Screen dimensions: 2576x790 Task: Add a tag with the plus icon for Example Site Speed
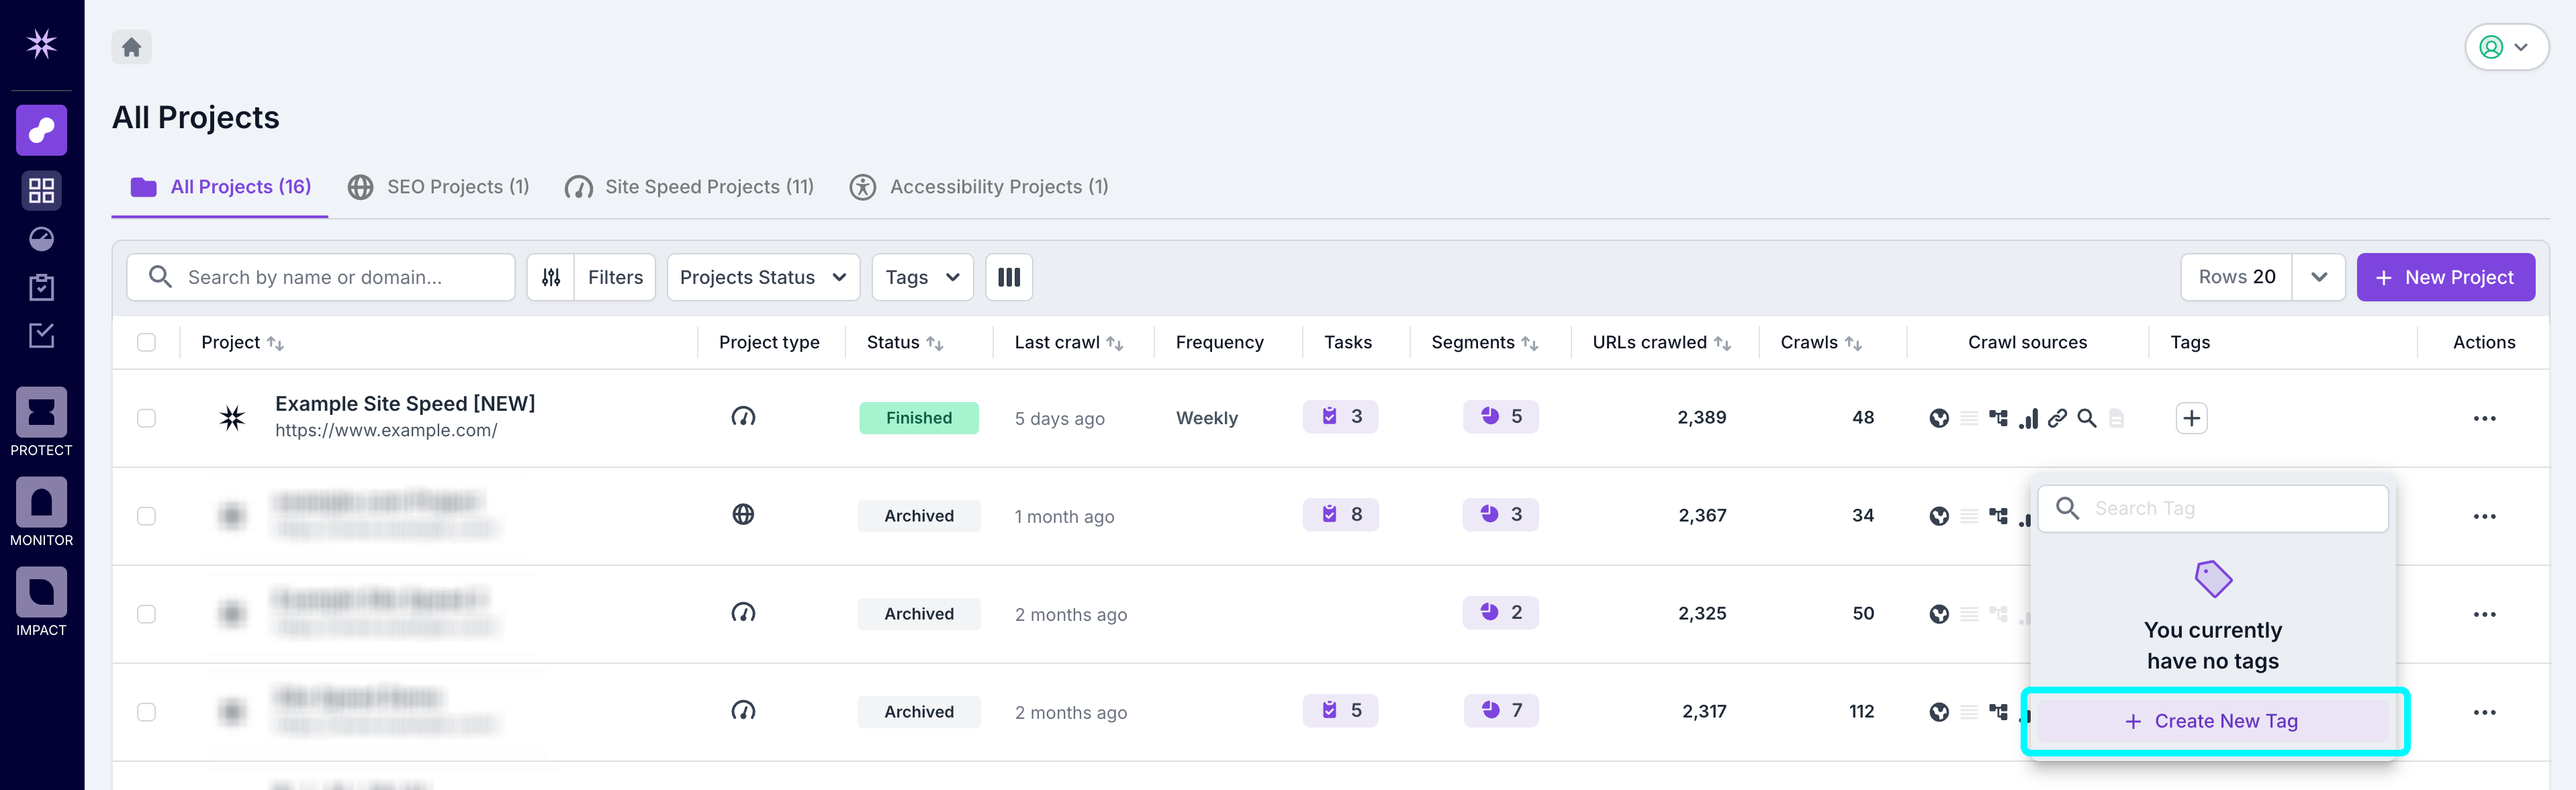point(2191,418)
